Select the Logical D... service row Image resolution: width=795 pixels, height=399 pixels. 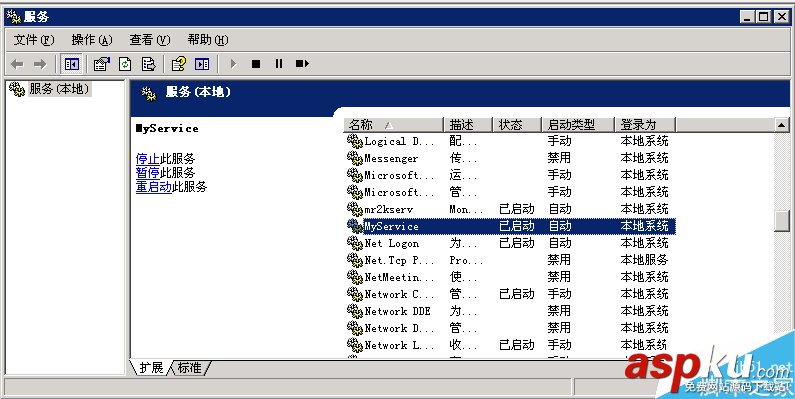(x=510, y=140)
